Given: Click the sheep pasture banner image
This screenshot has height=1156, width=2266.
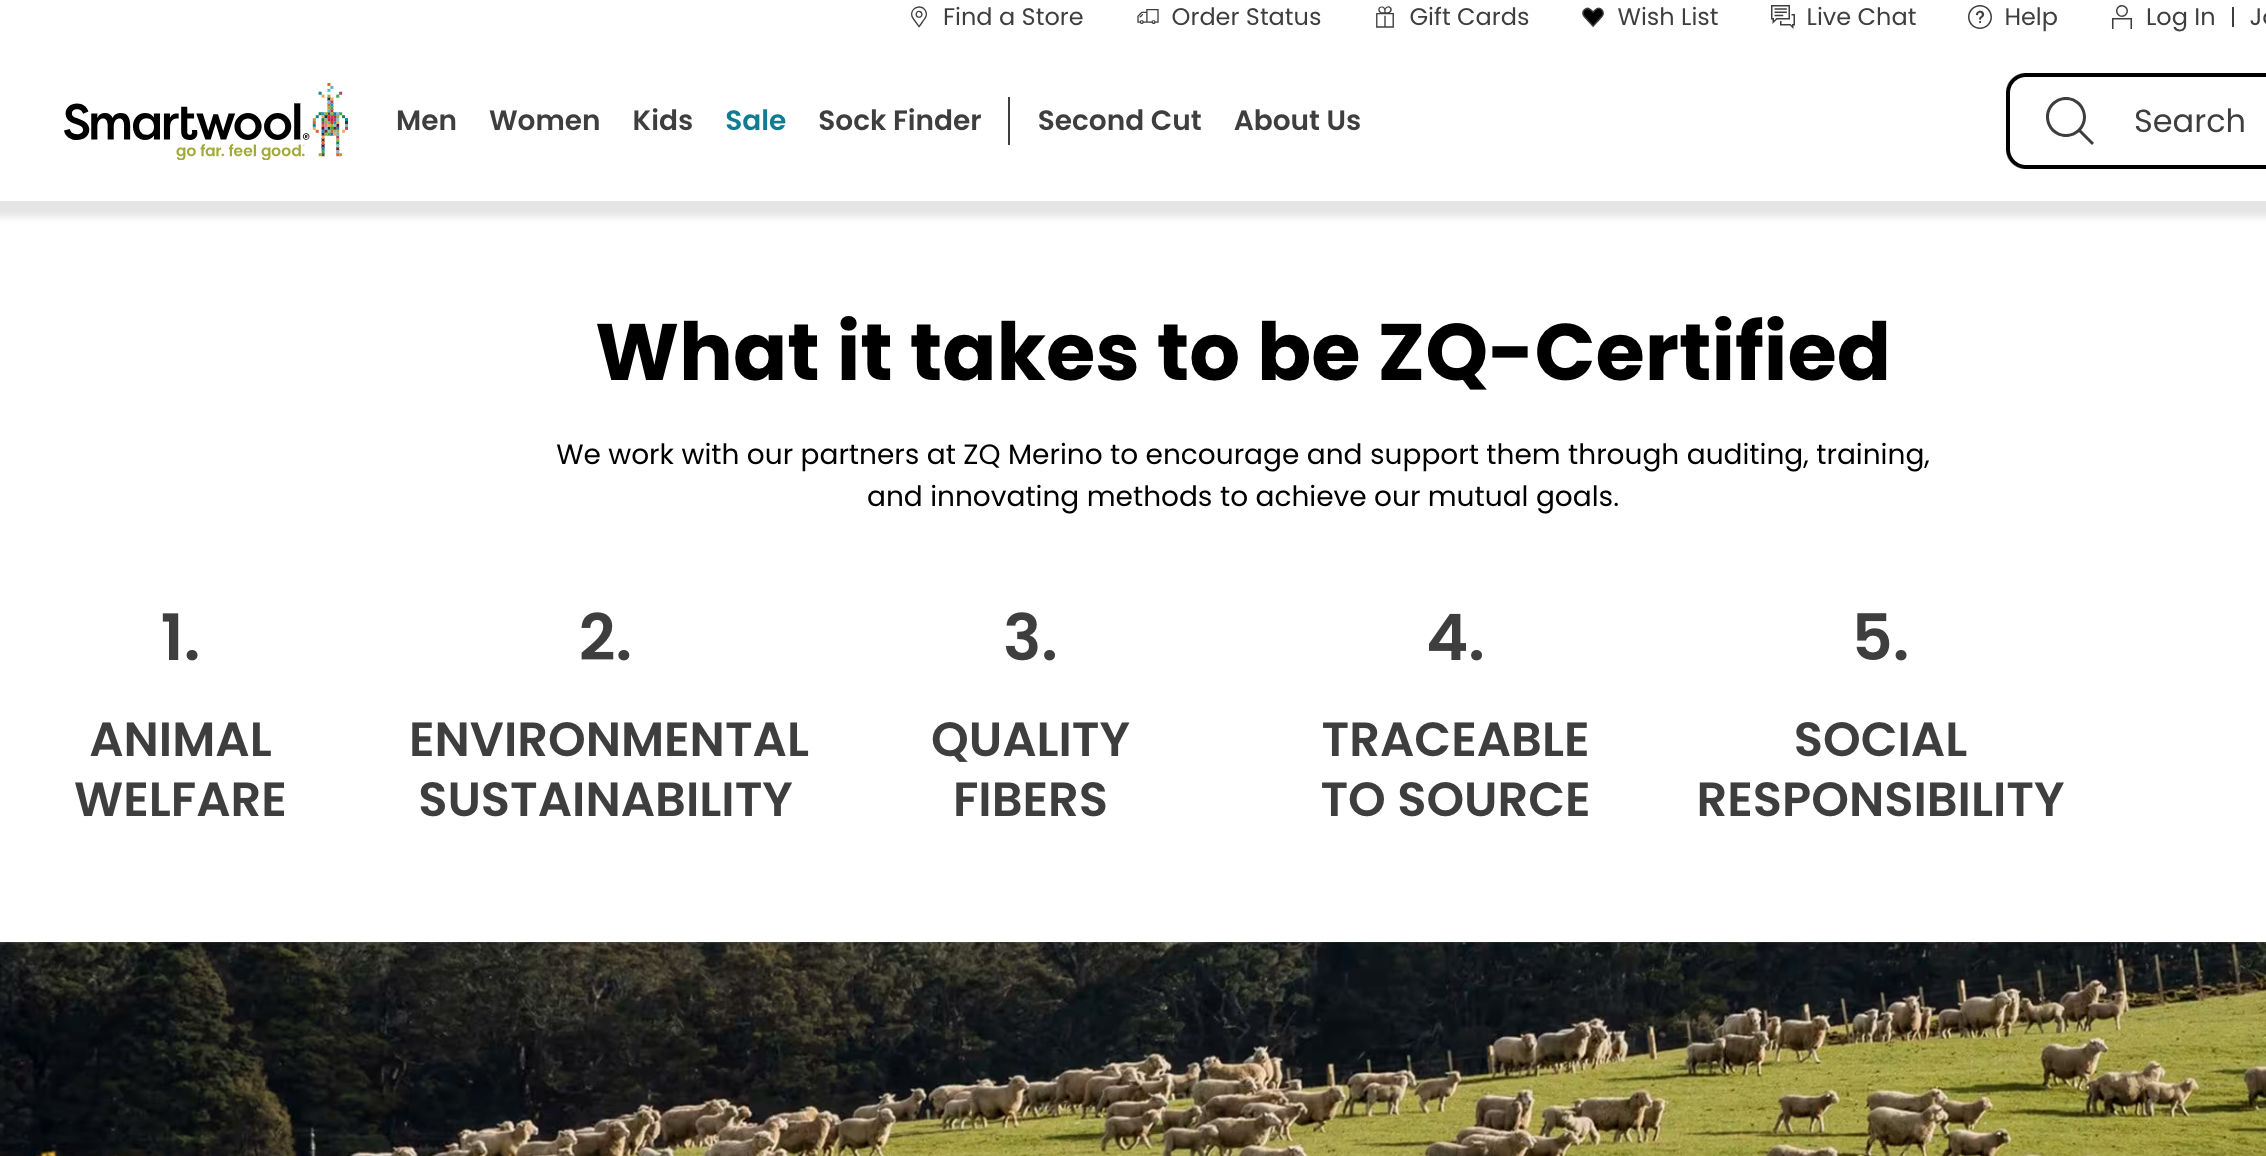Looking at the screenshot, I should point(1132,1050).
